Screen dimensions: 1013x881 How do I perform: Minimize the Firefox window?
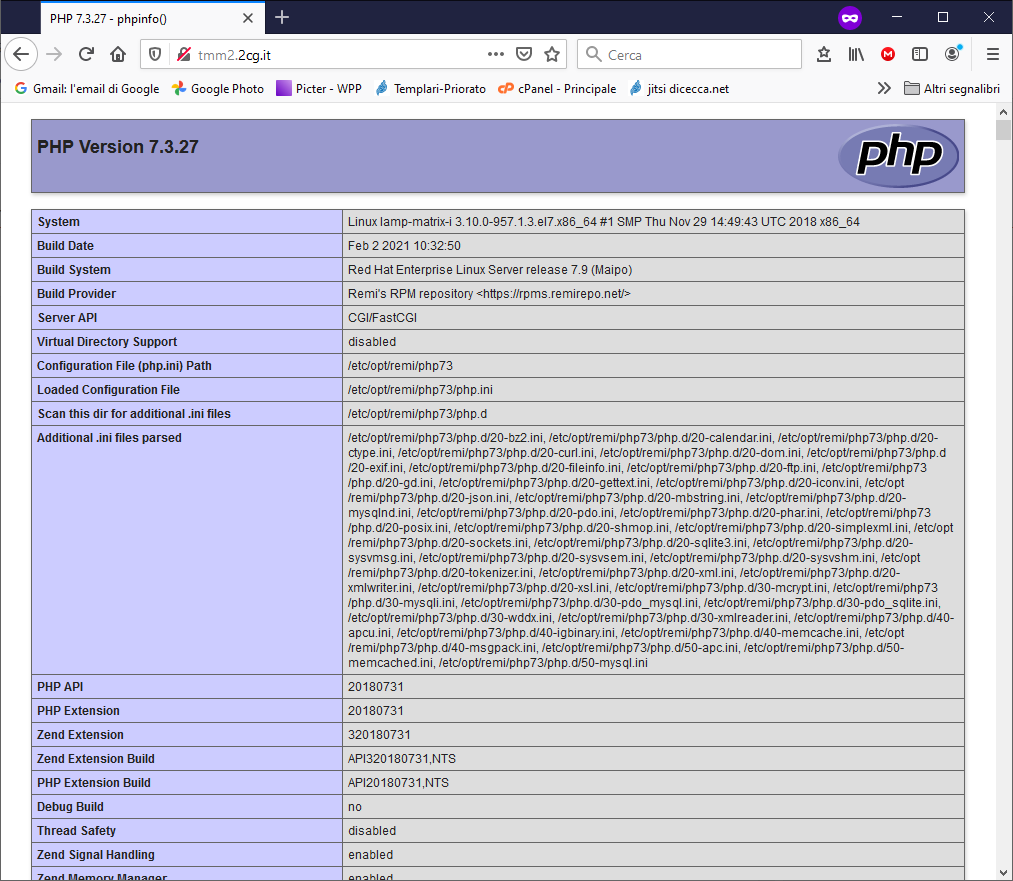897,17
